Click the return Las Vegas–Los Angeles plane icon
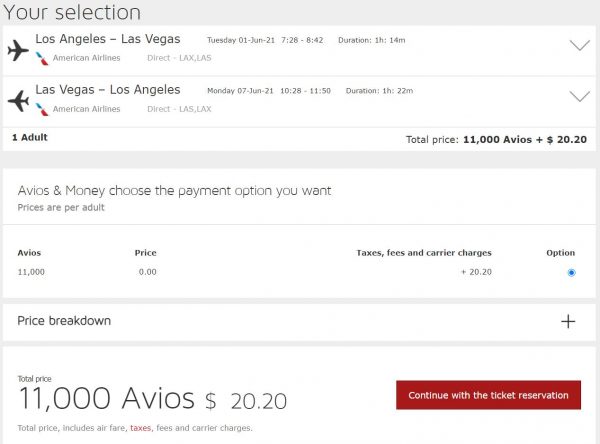The height and width of the screenshot is (444, 600). pos(18,100)
